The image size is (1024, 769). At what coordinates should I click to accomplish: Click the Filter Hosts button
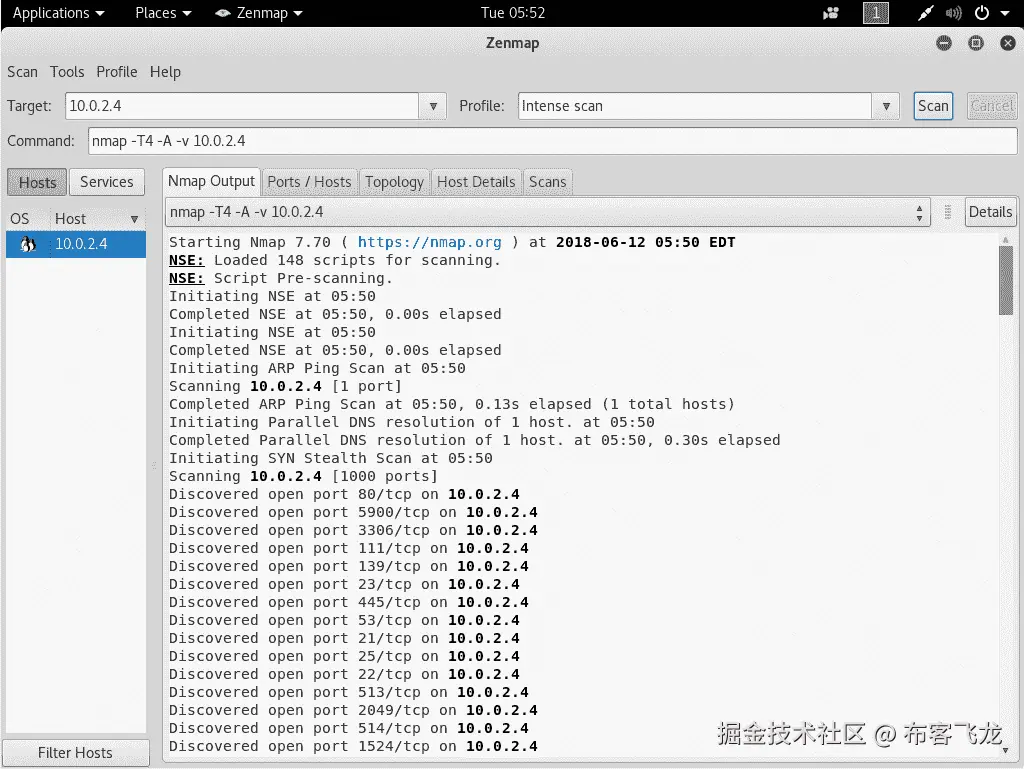pos(75,753)
